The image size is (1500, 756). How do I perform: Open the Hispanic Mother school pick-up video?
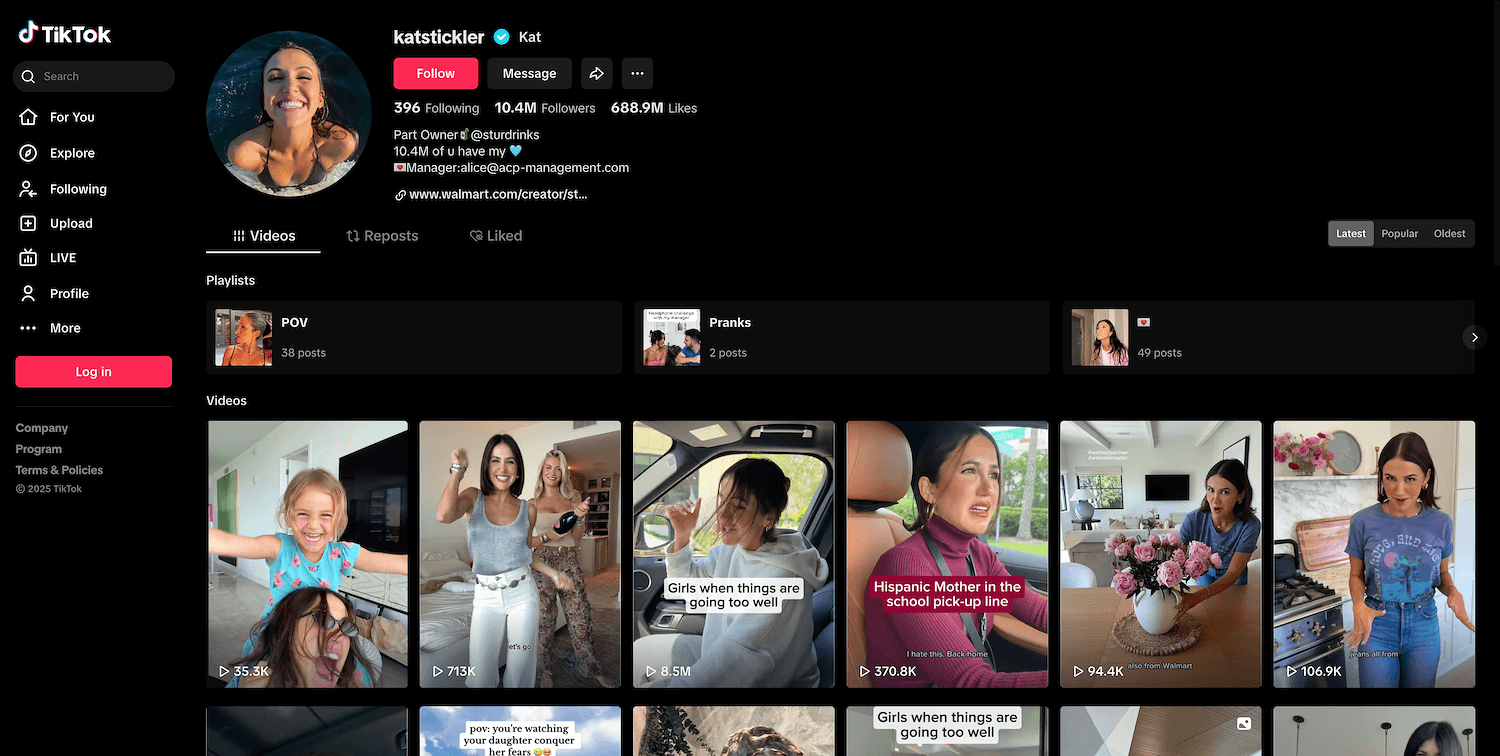(x=946, y=554)
